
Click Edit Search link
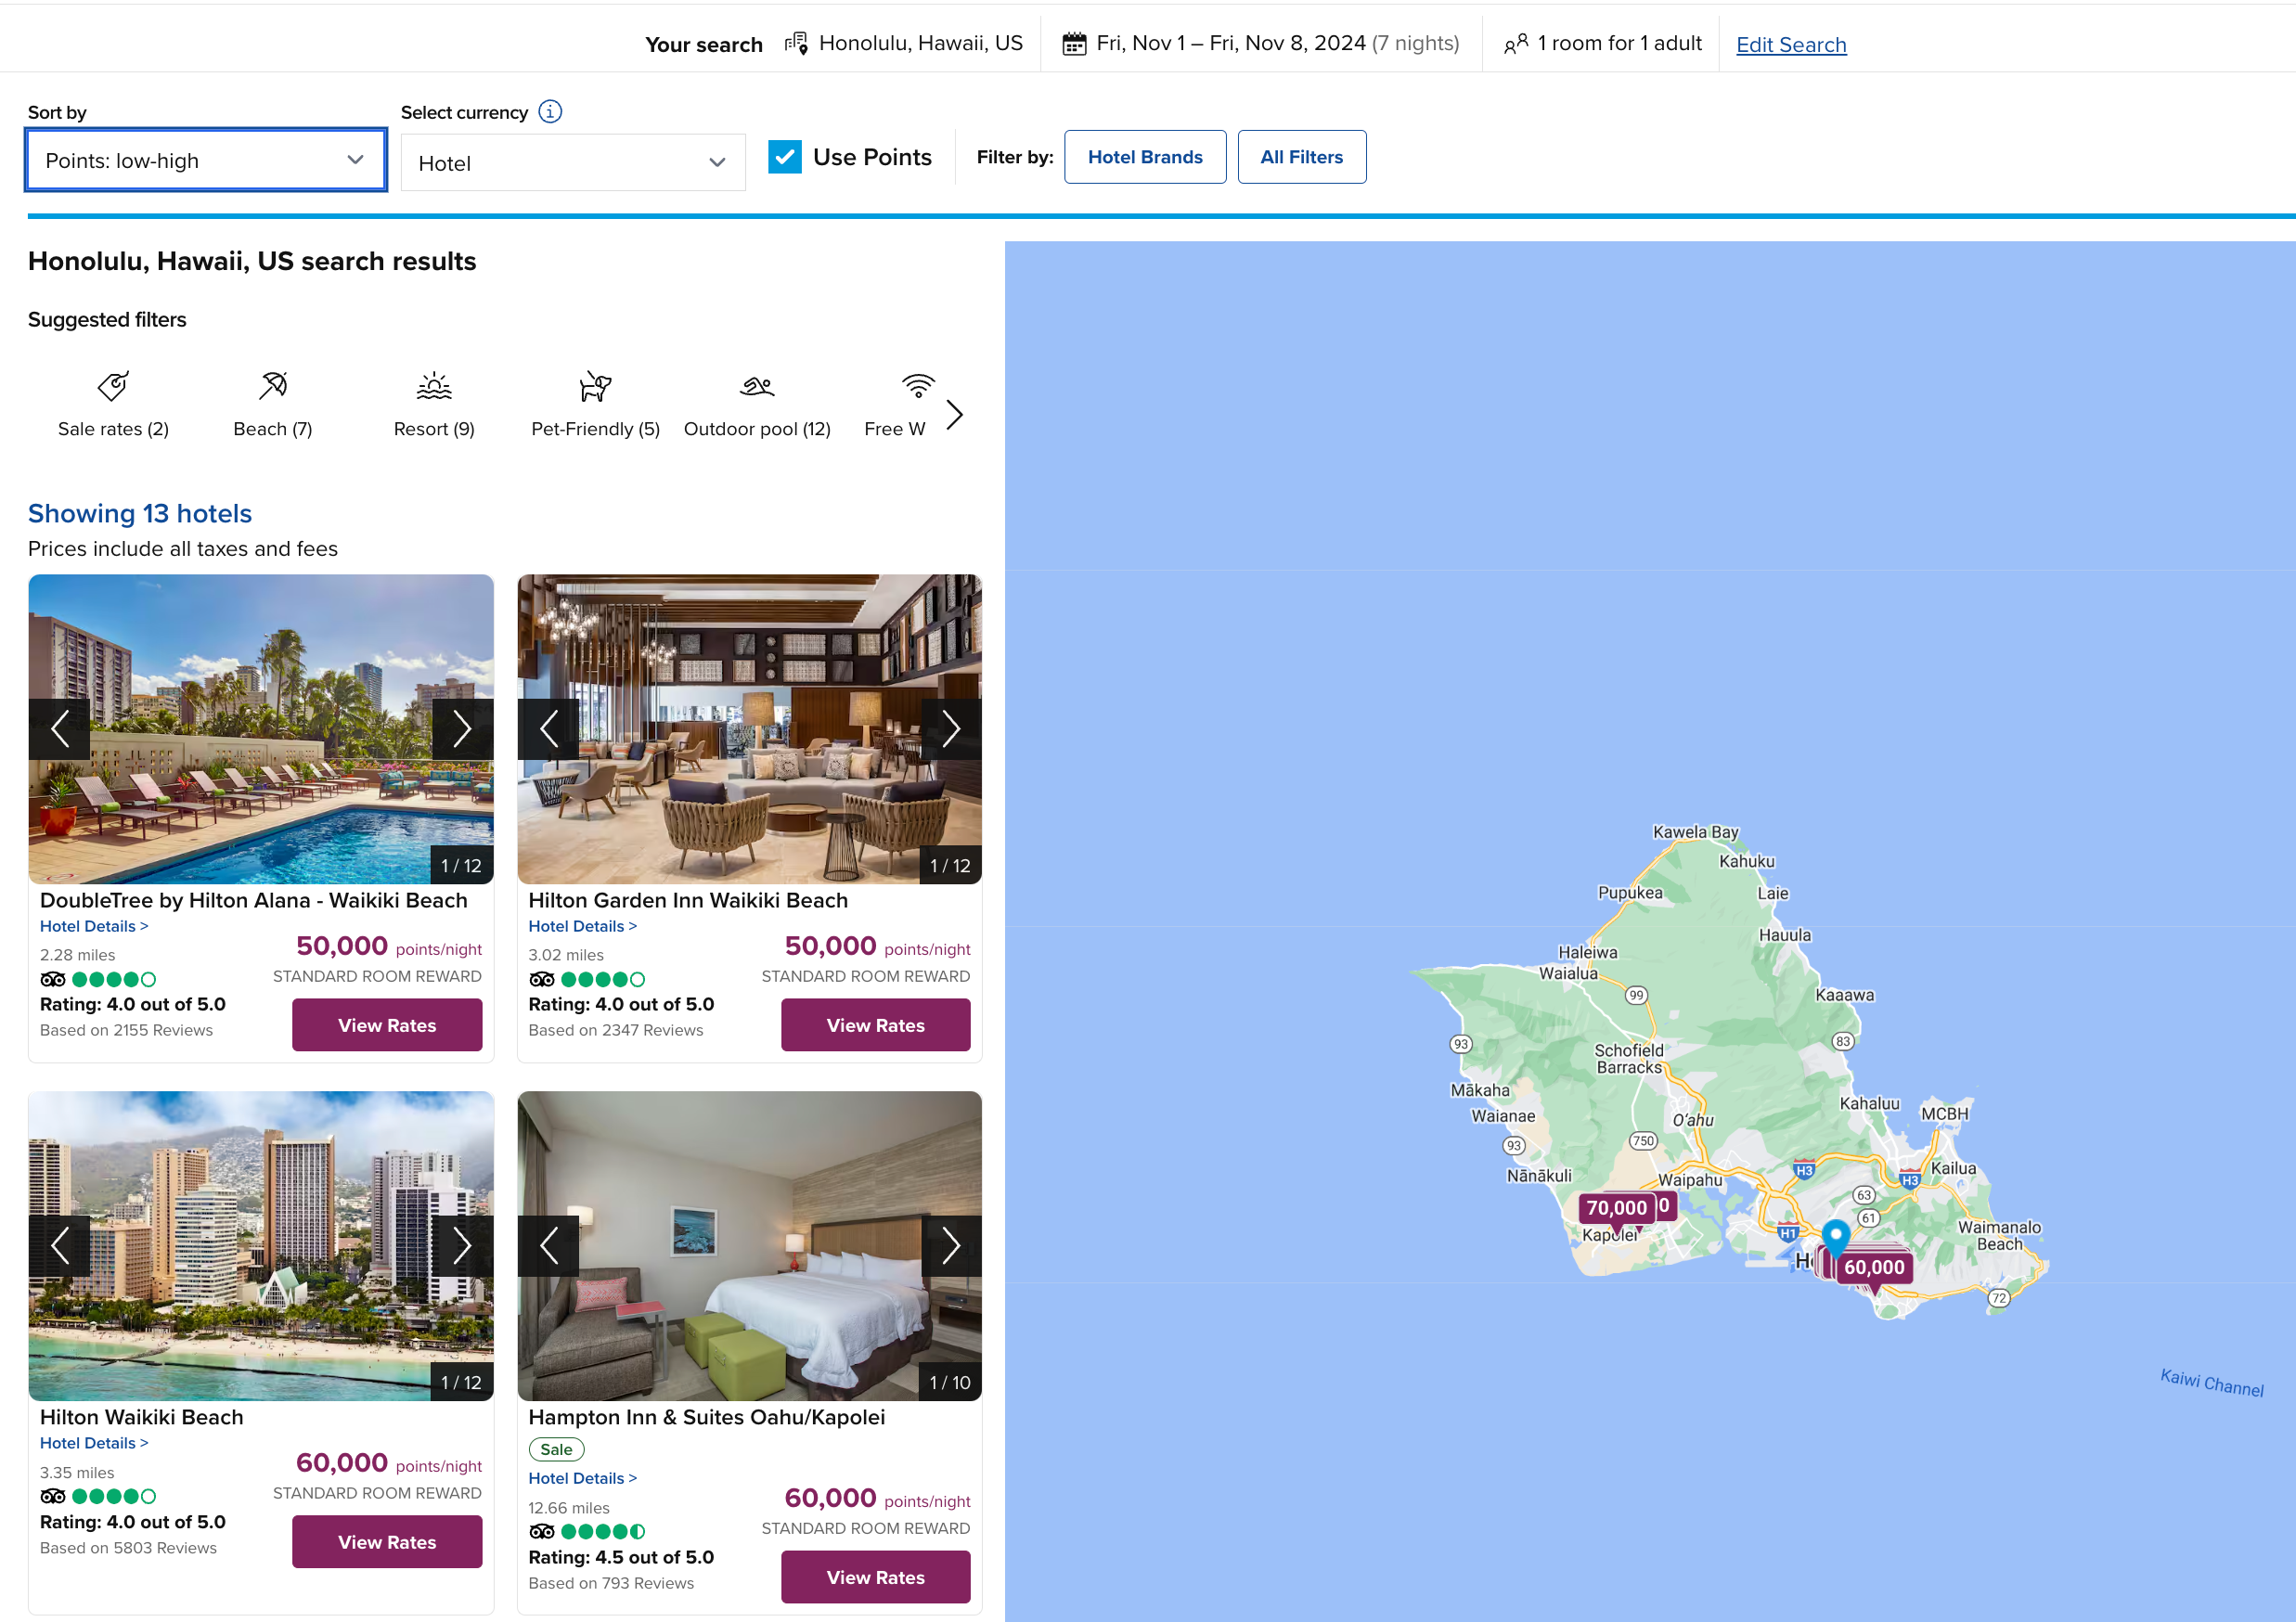point(1790,42)
